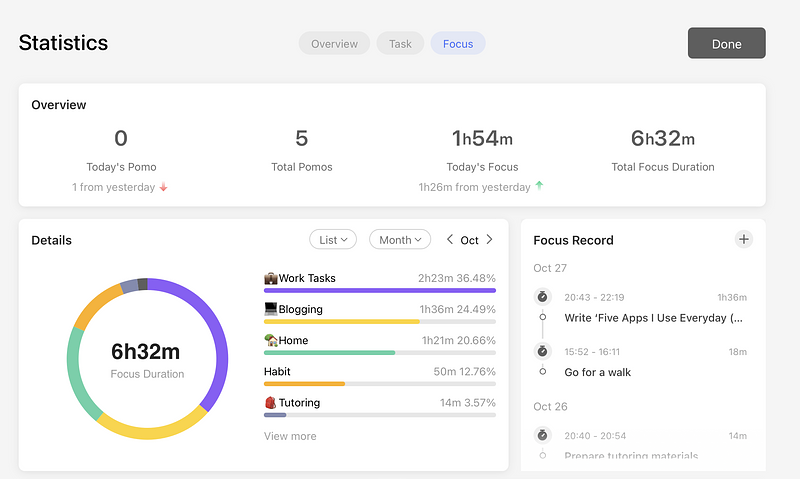Click the Tutoring progress bar

pos(275,415)
